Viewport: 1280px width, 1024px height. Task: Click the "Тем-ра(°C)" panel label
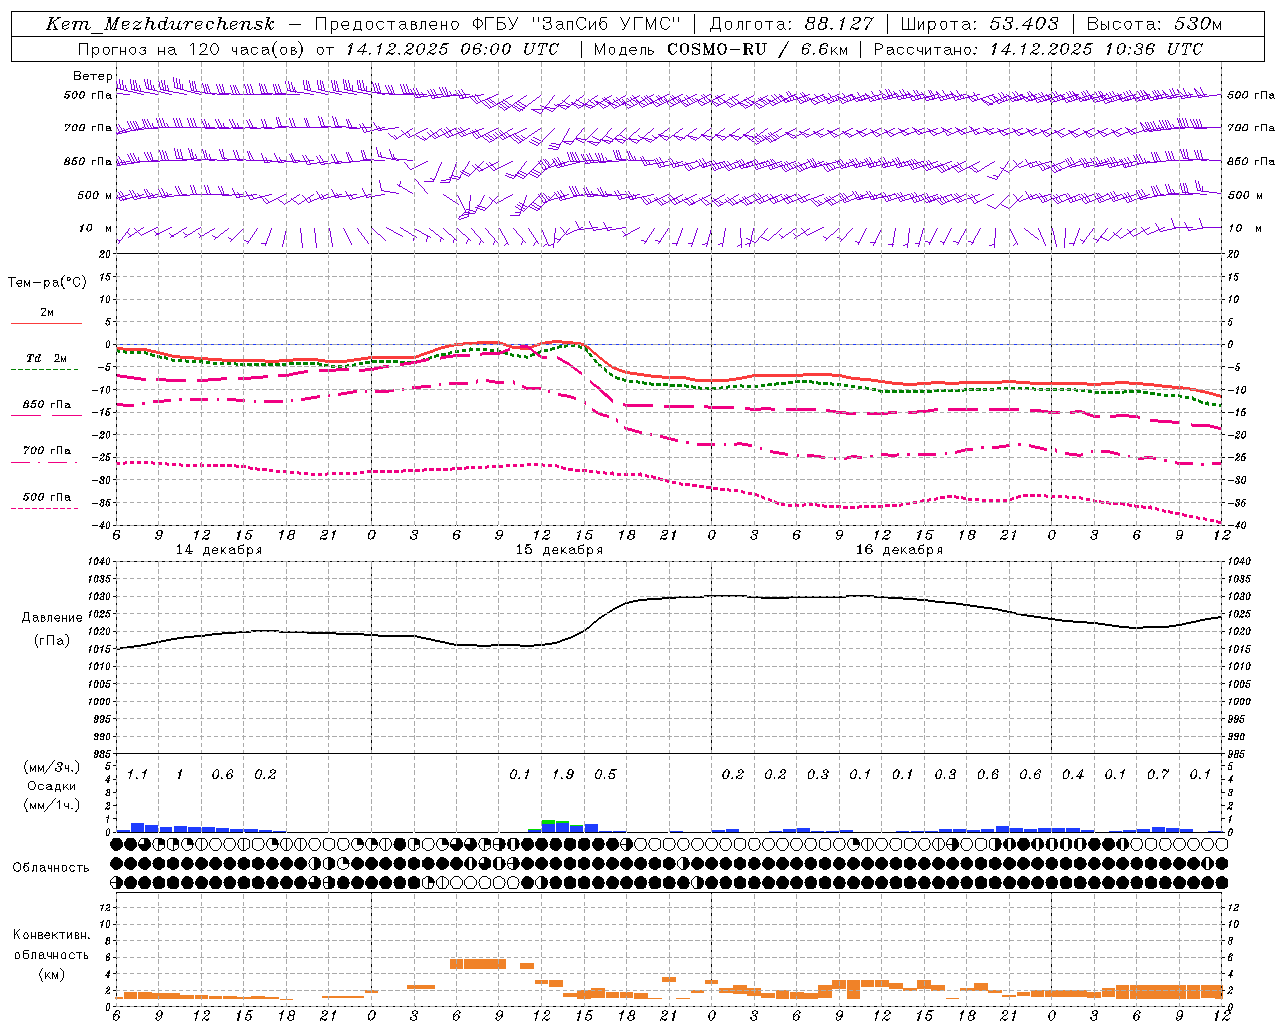point(47,283)
